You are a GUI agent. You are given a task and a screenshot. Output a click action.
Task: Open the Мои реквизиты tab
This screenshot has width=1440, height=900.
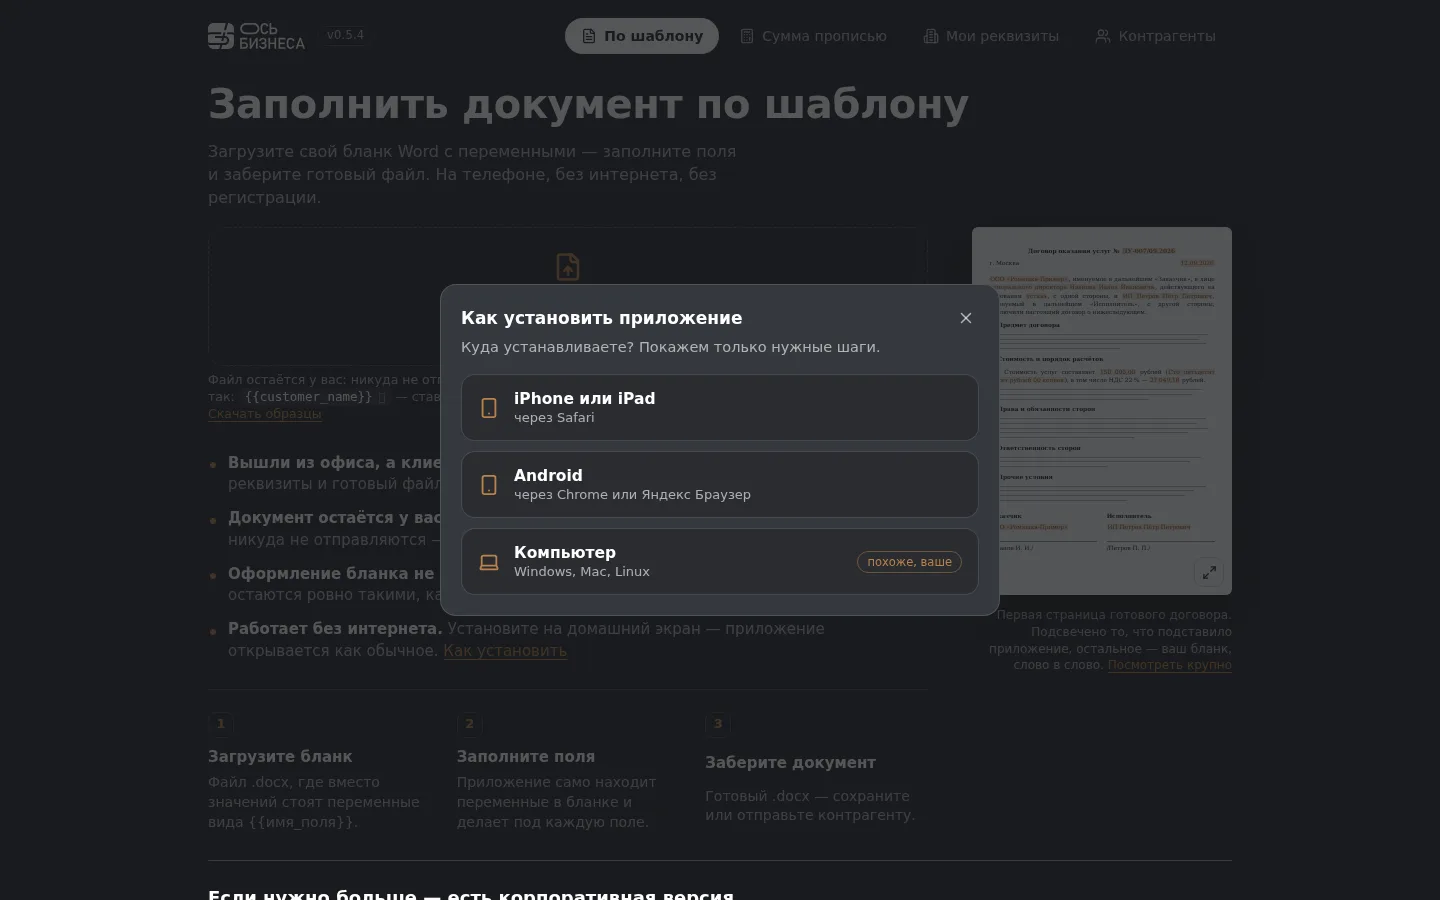point(990,36)
